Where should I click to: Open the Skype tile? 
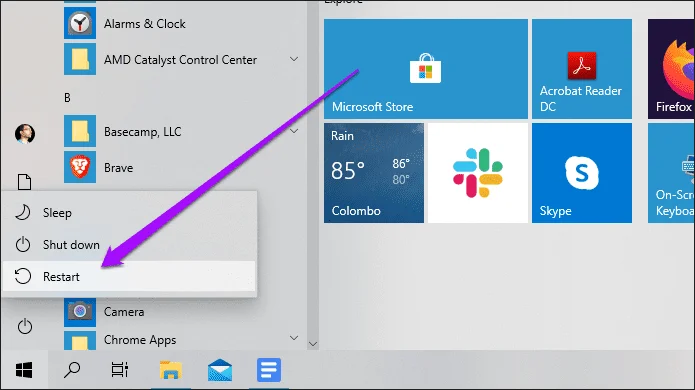pos(582,173)
